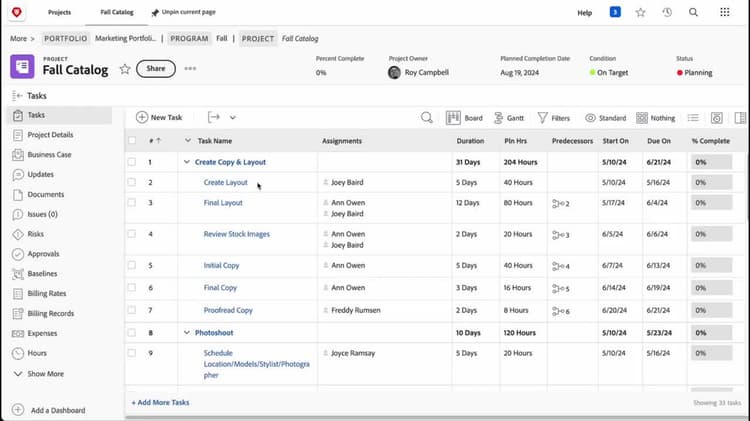Click the task list search magnifier

click(427, 118)
